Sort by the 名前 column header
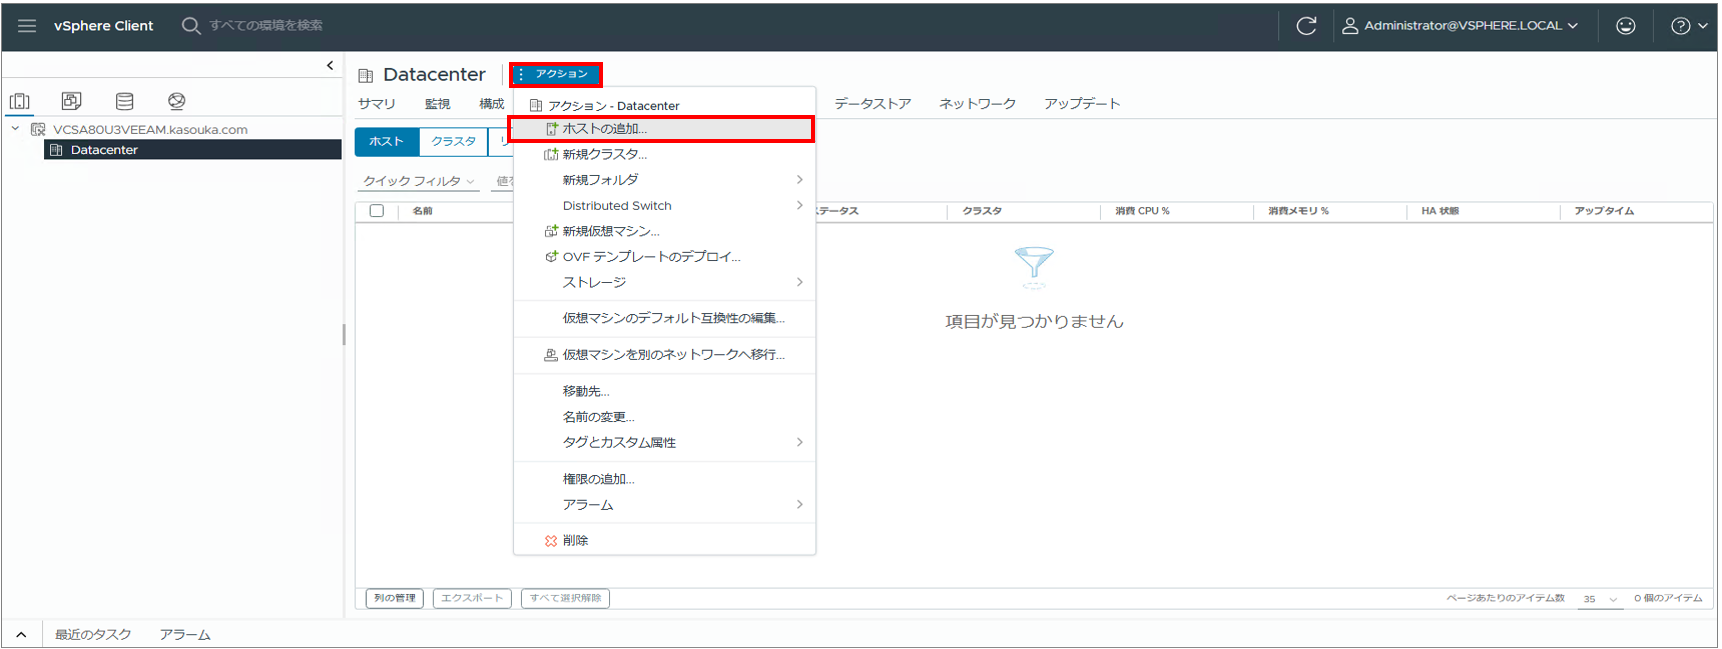Screen dimensions: 1722x649 click(x=423, y=211)
